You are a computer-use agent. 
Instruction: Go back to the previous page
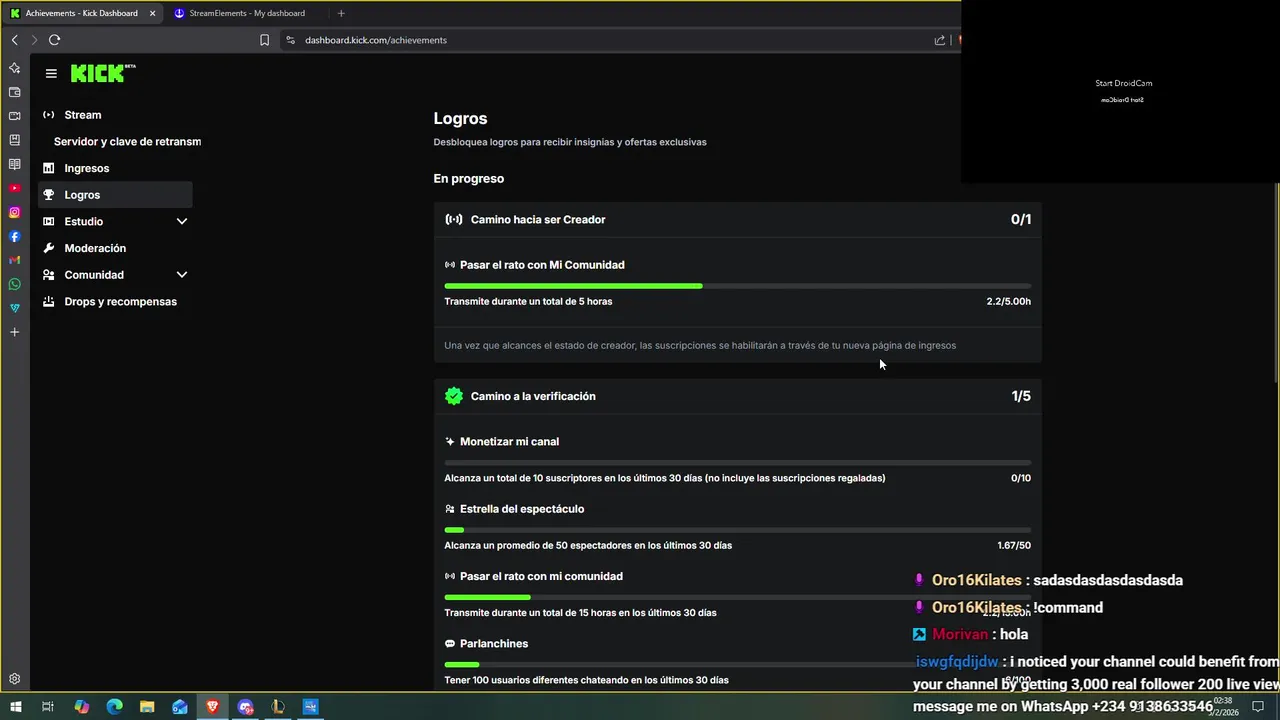click(x=14, y=40)
